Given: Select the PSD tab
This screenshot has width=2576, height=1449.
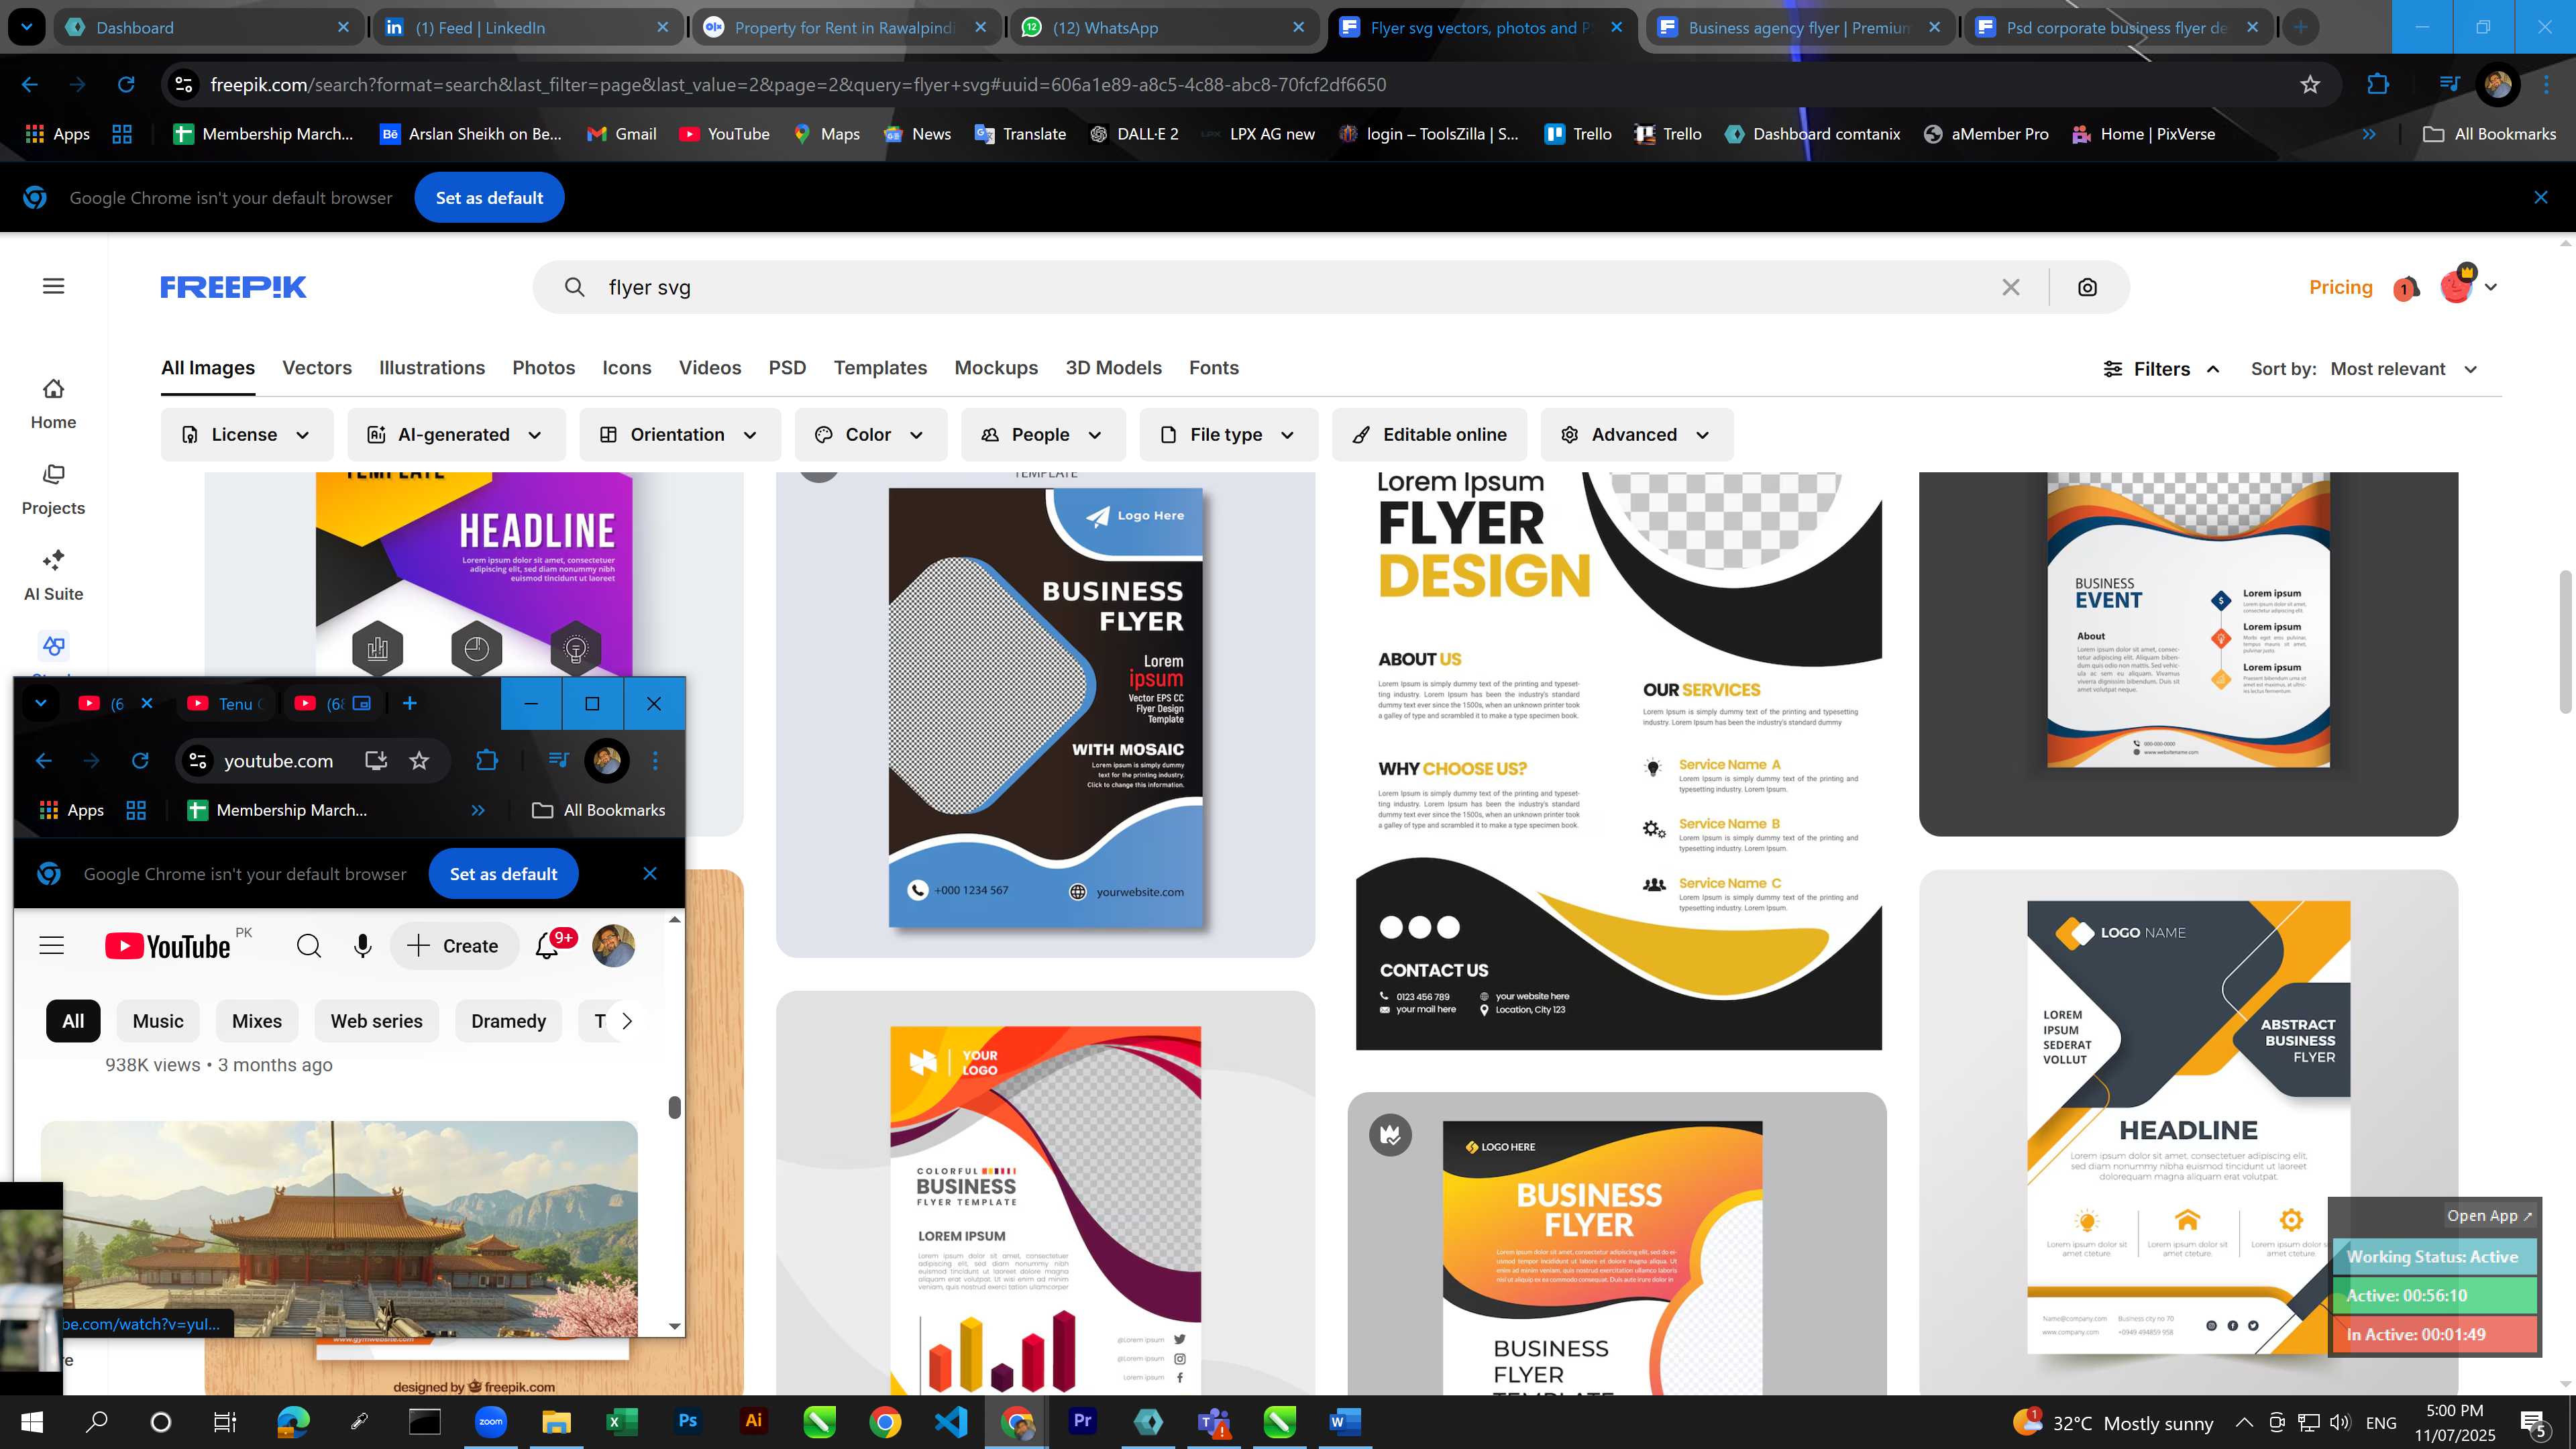Looking at the screenshot, I should pyautogui.click(x=787, y=368).
